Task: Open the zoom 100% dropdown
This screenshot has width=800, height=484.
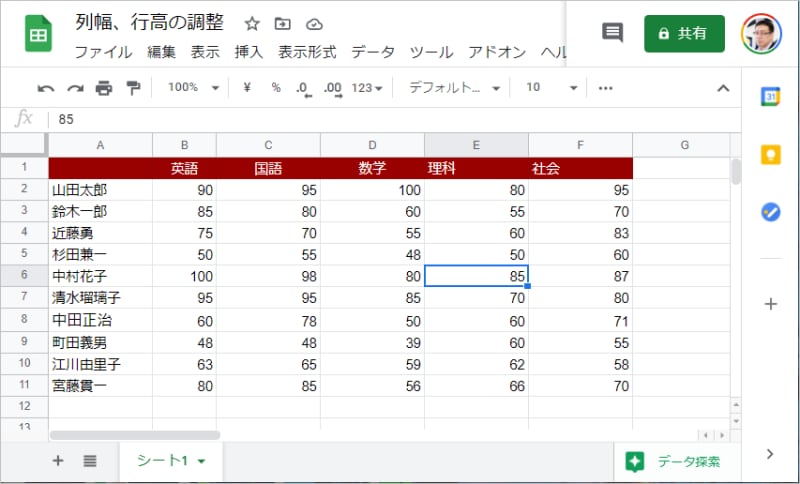Action: tap(193, 88)
